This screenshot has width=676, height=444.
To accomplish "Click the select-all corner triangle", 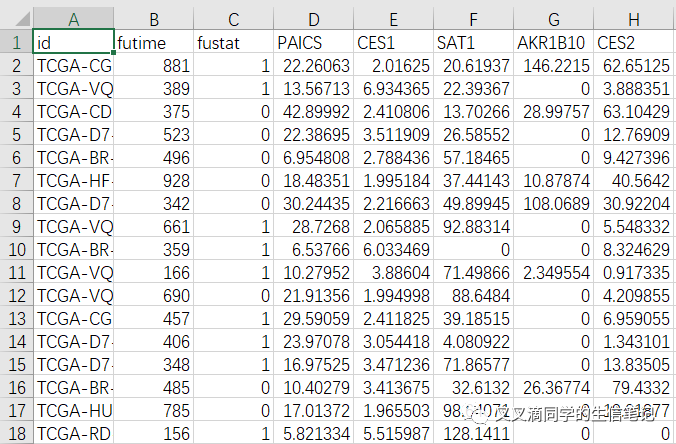I will [x=20, y=19].
